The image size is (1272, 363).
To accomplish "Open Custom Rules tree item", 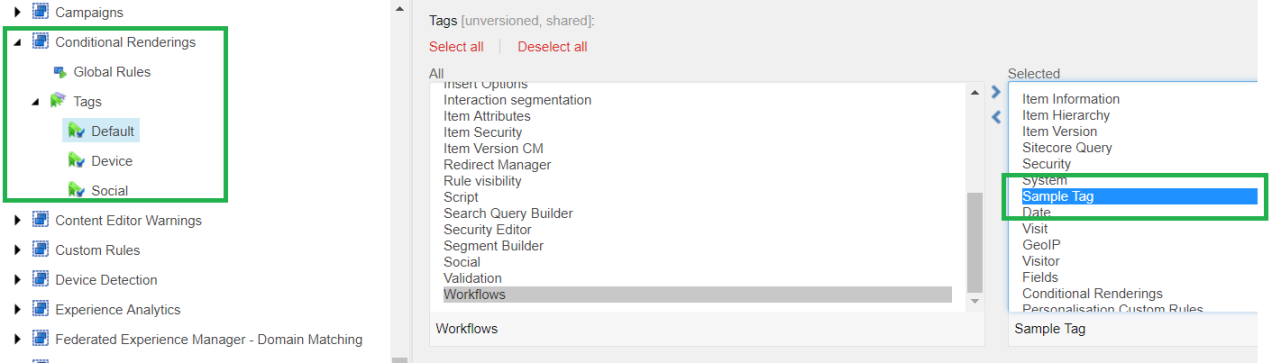I will 97,250.
